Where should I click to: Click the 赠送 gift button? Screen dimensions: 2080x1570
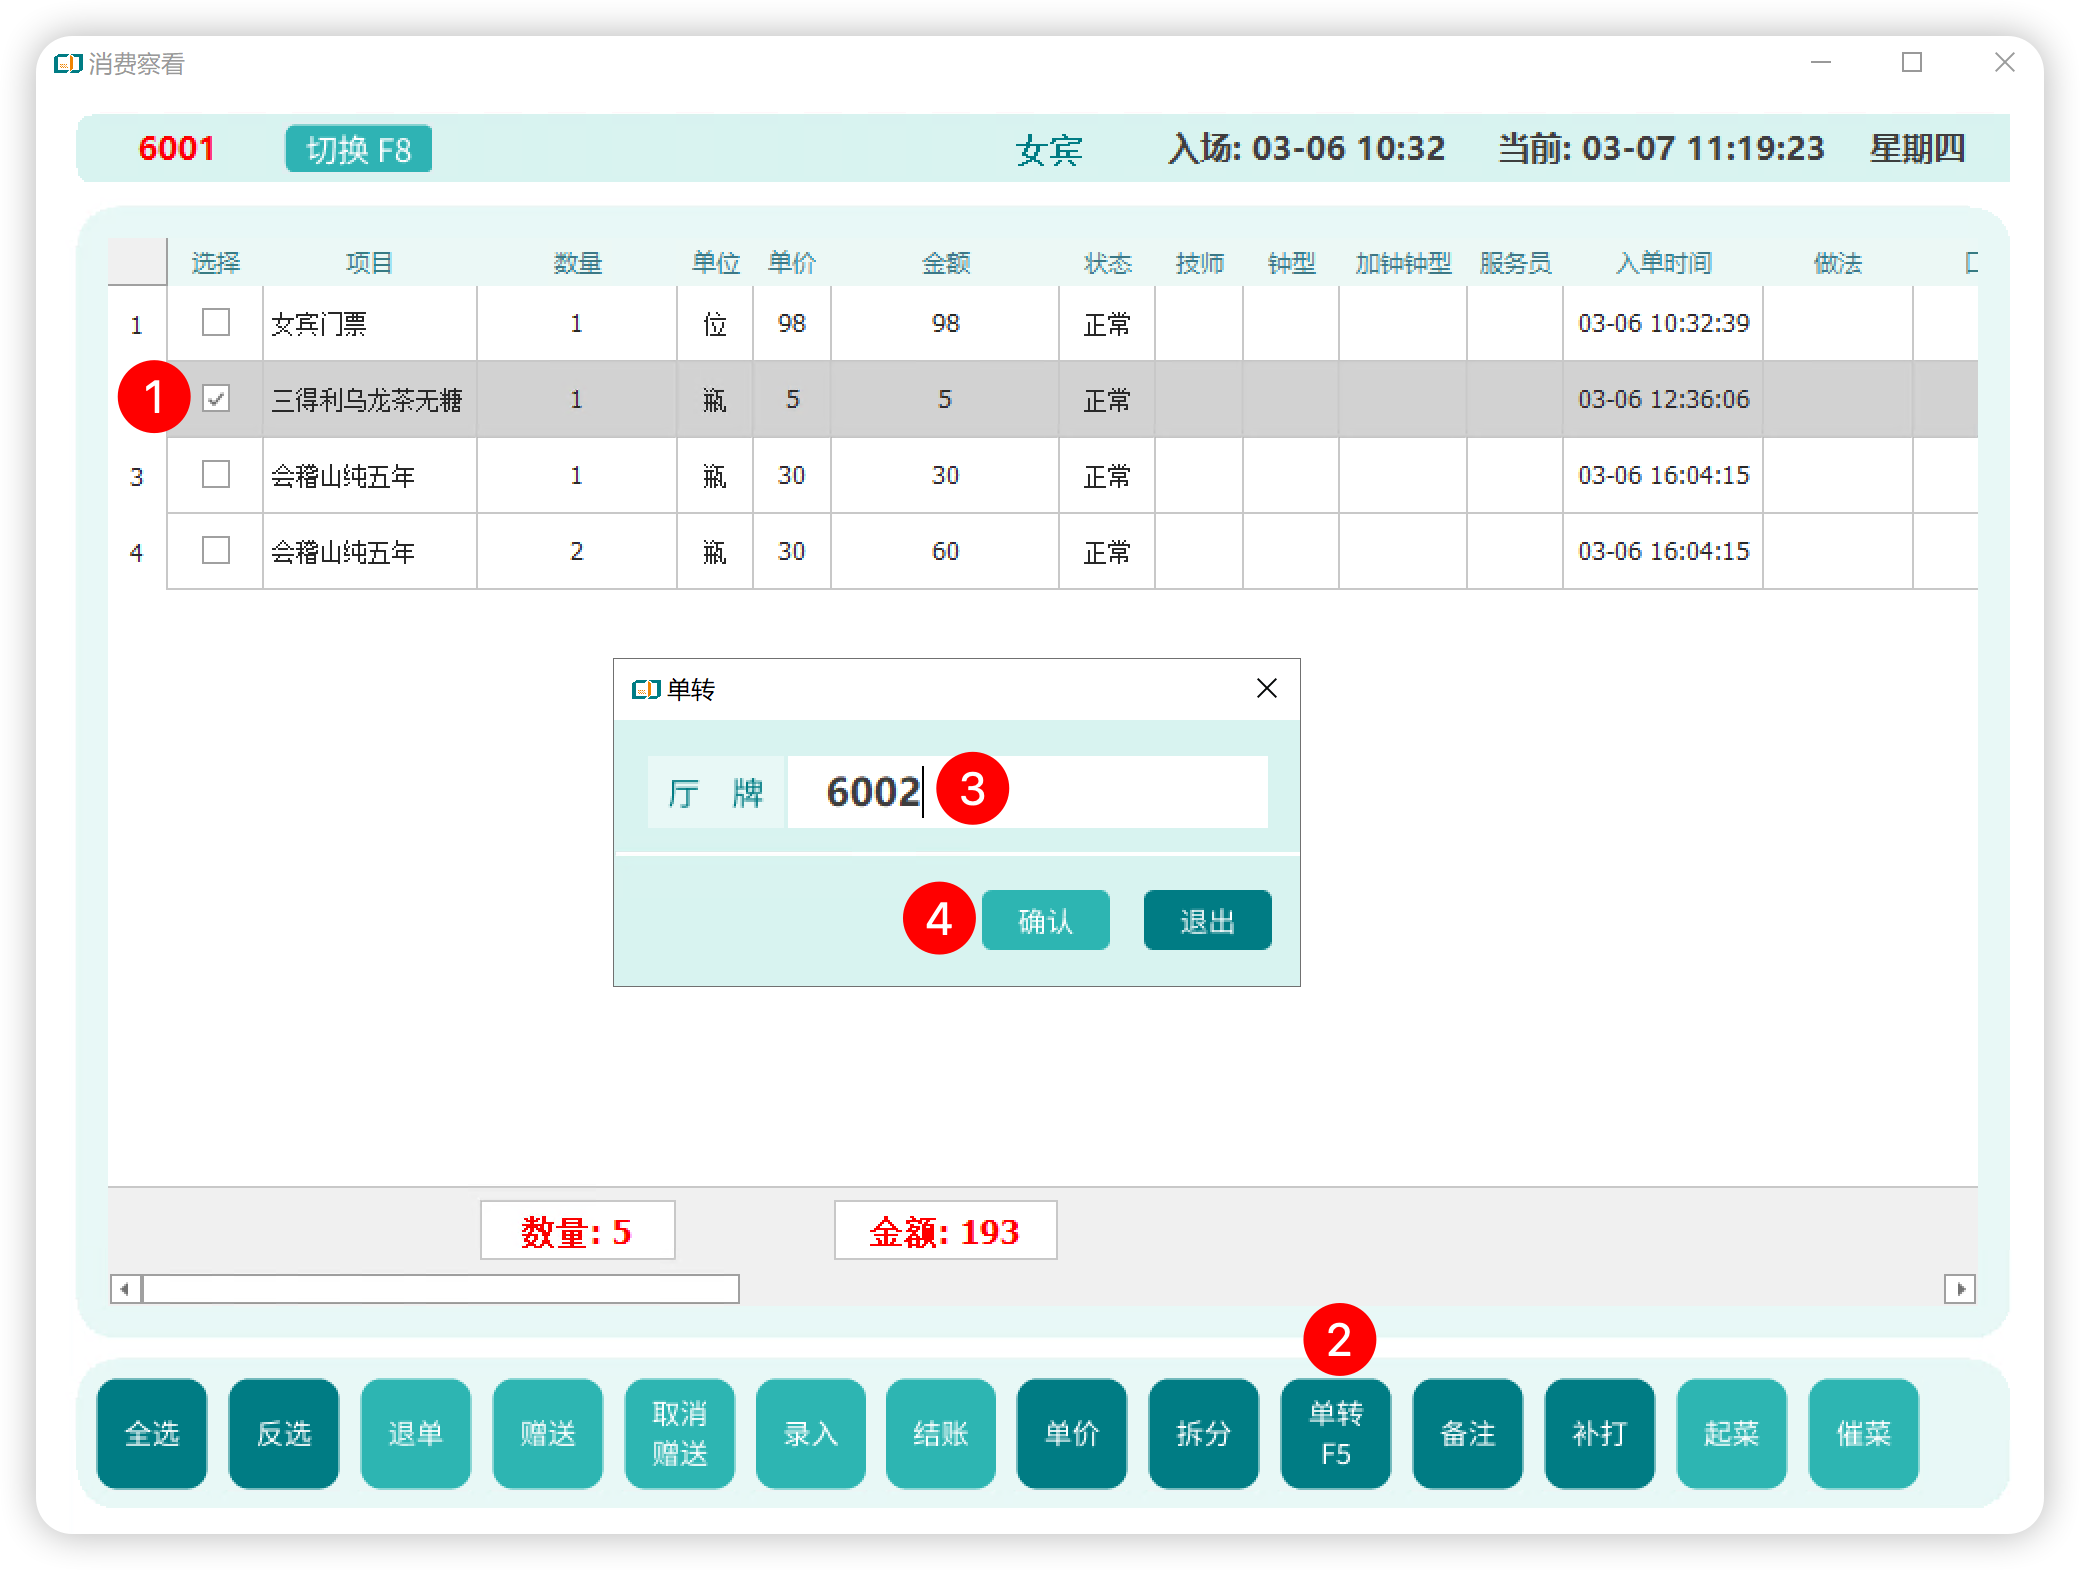tap(548, 1433)
